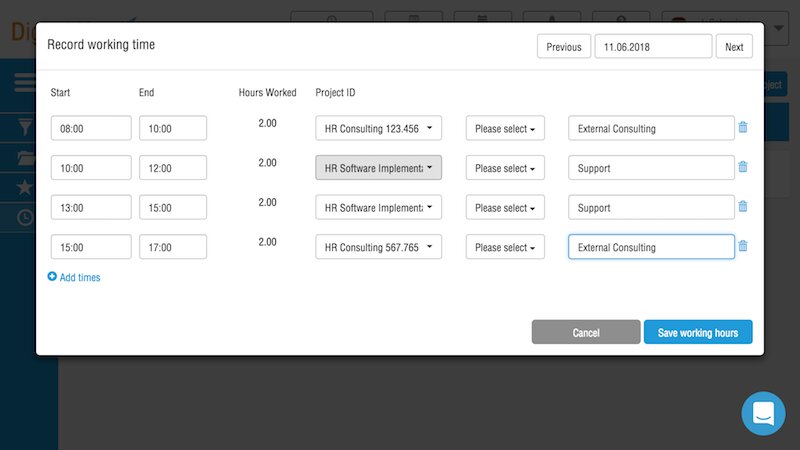
Task: Open project dropdown for the 13:00 row
Action: click(378, 207)
